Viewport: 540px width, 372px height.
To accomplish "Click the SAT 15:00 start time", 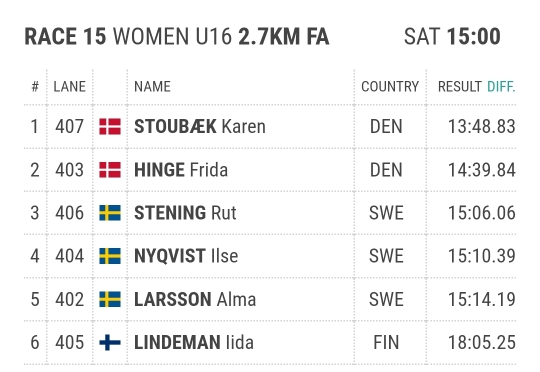I will coord(452,37).
